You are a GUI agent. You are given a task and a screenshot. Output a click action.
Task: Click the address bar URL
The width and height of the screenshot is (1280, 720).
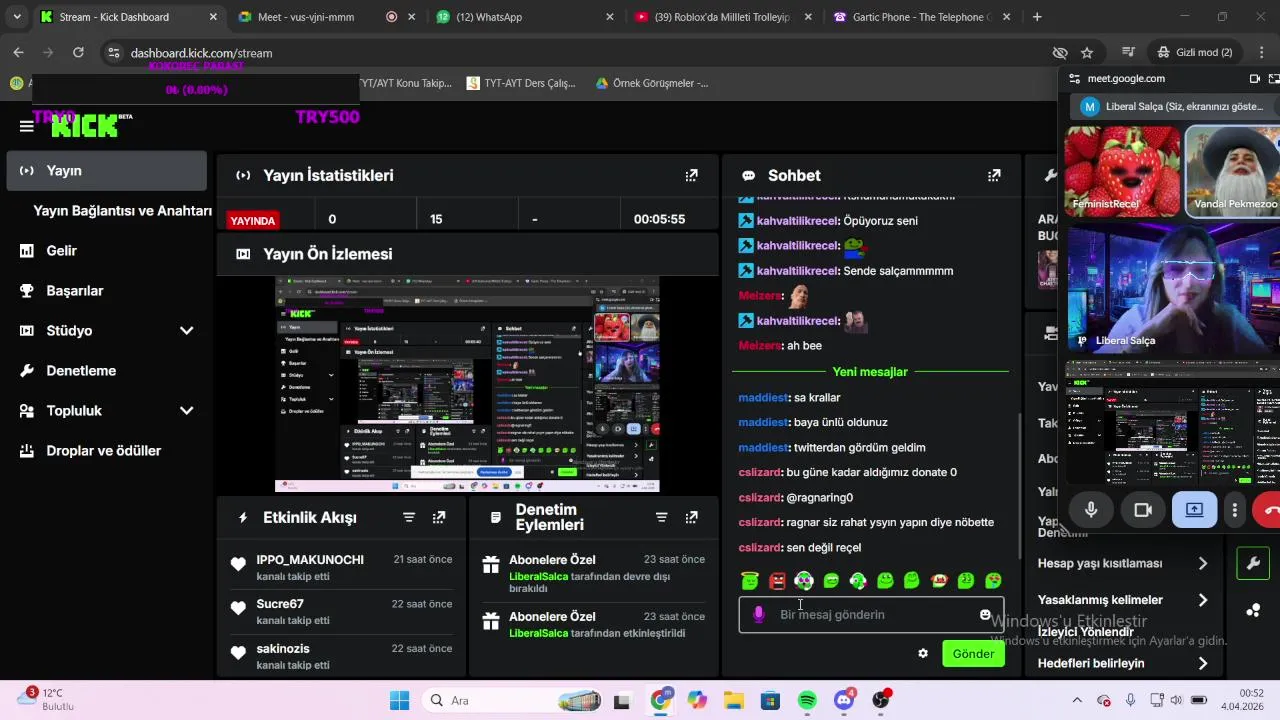coord(201,53)
